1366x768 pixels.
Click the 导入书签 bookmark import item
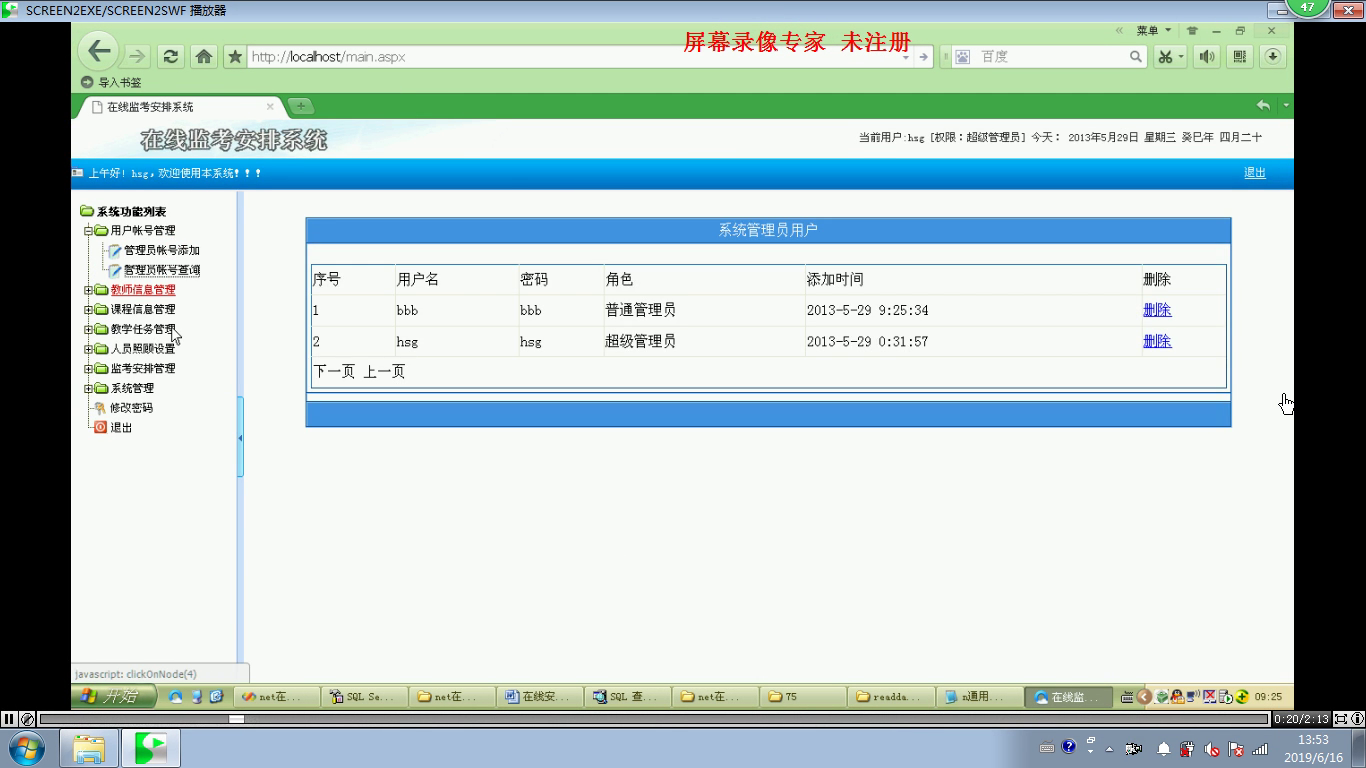pyautogui.click(x=111, y=82)
